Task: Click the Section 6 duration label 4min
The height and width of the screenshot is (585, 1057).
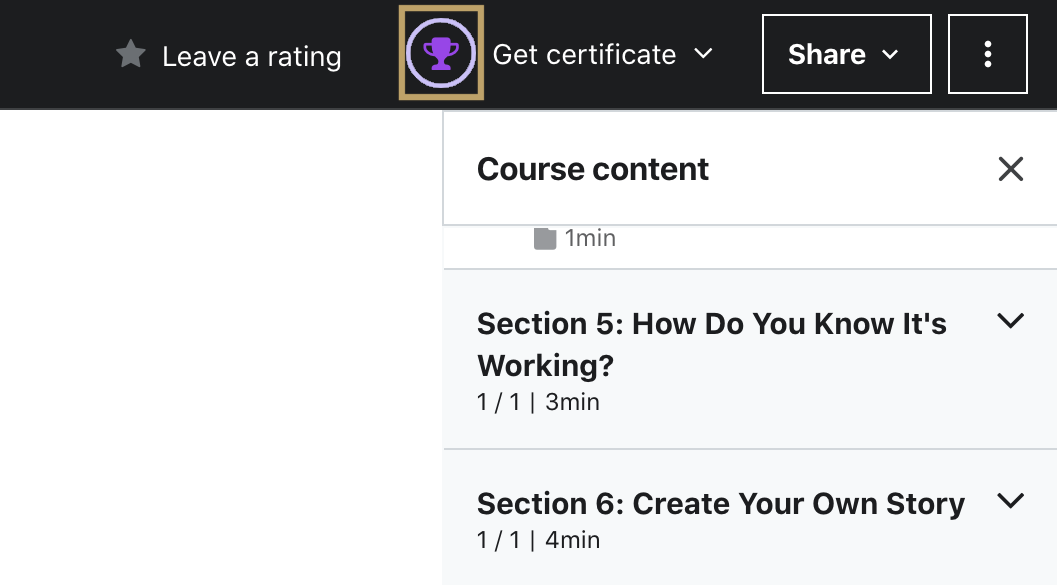Action: [x=575, y=539]
